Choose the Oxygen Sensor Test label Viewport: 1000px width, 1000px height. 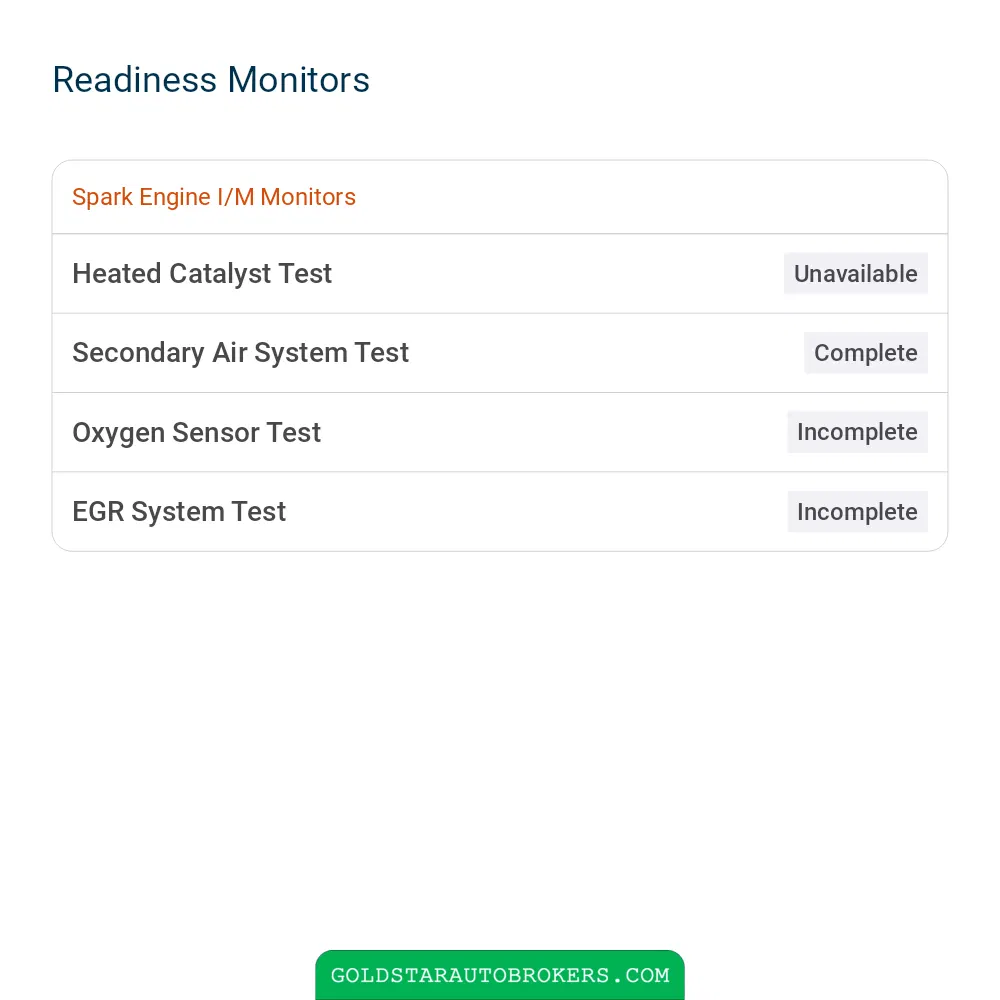coord(196,433)
